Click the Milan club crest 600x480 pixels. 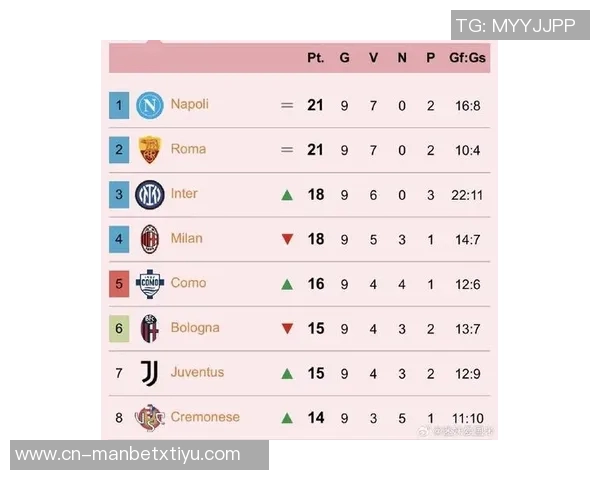coord(150,239)
